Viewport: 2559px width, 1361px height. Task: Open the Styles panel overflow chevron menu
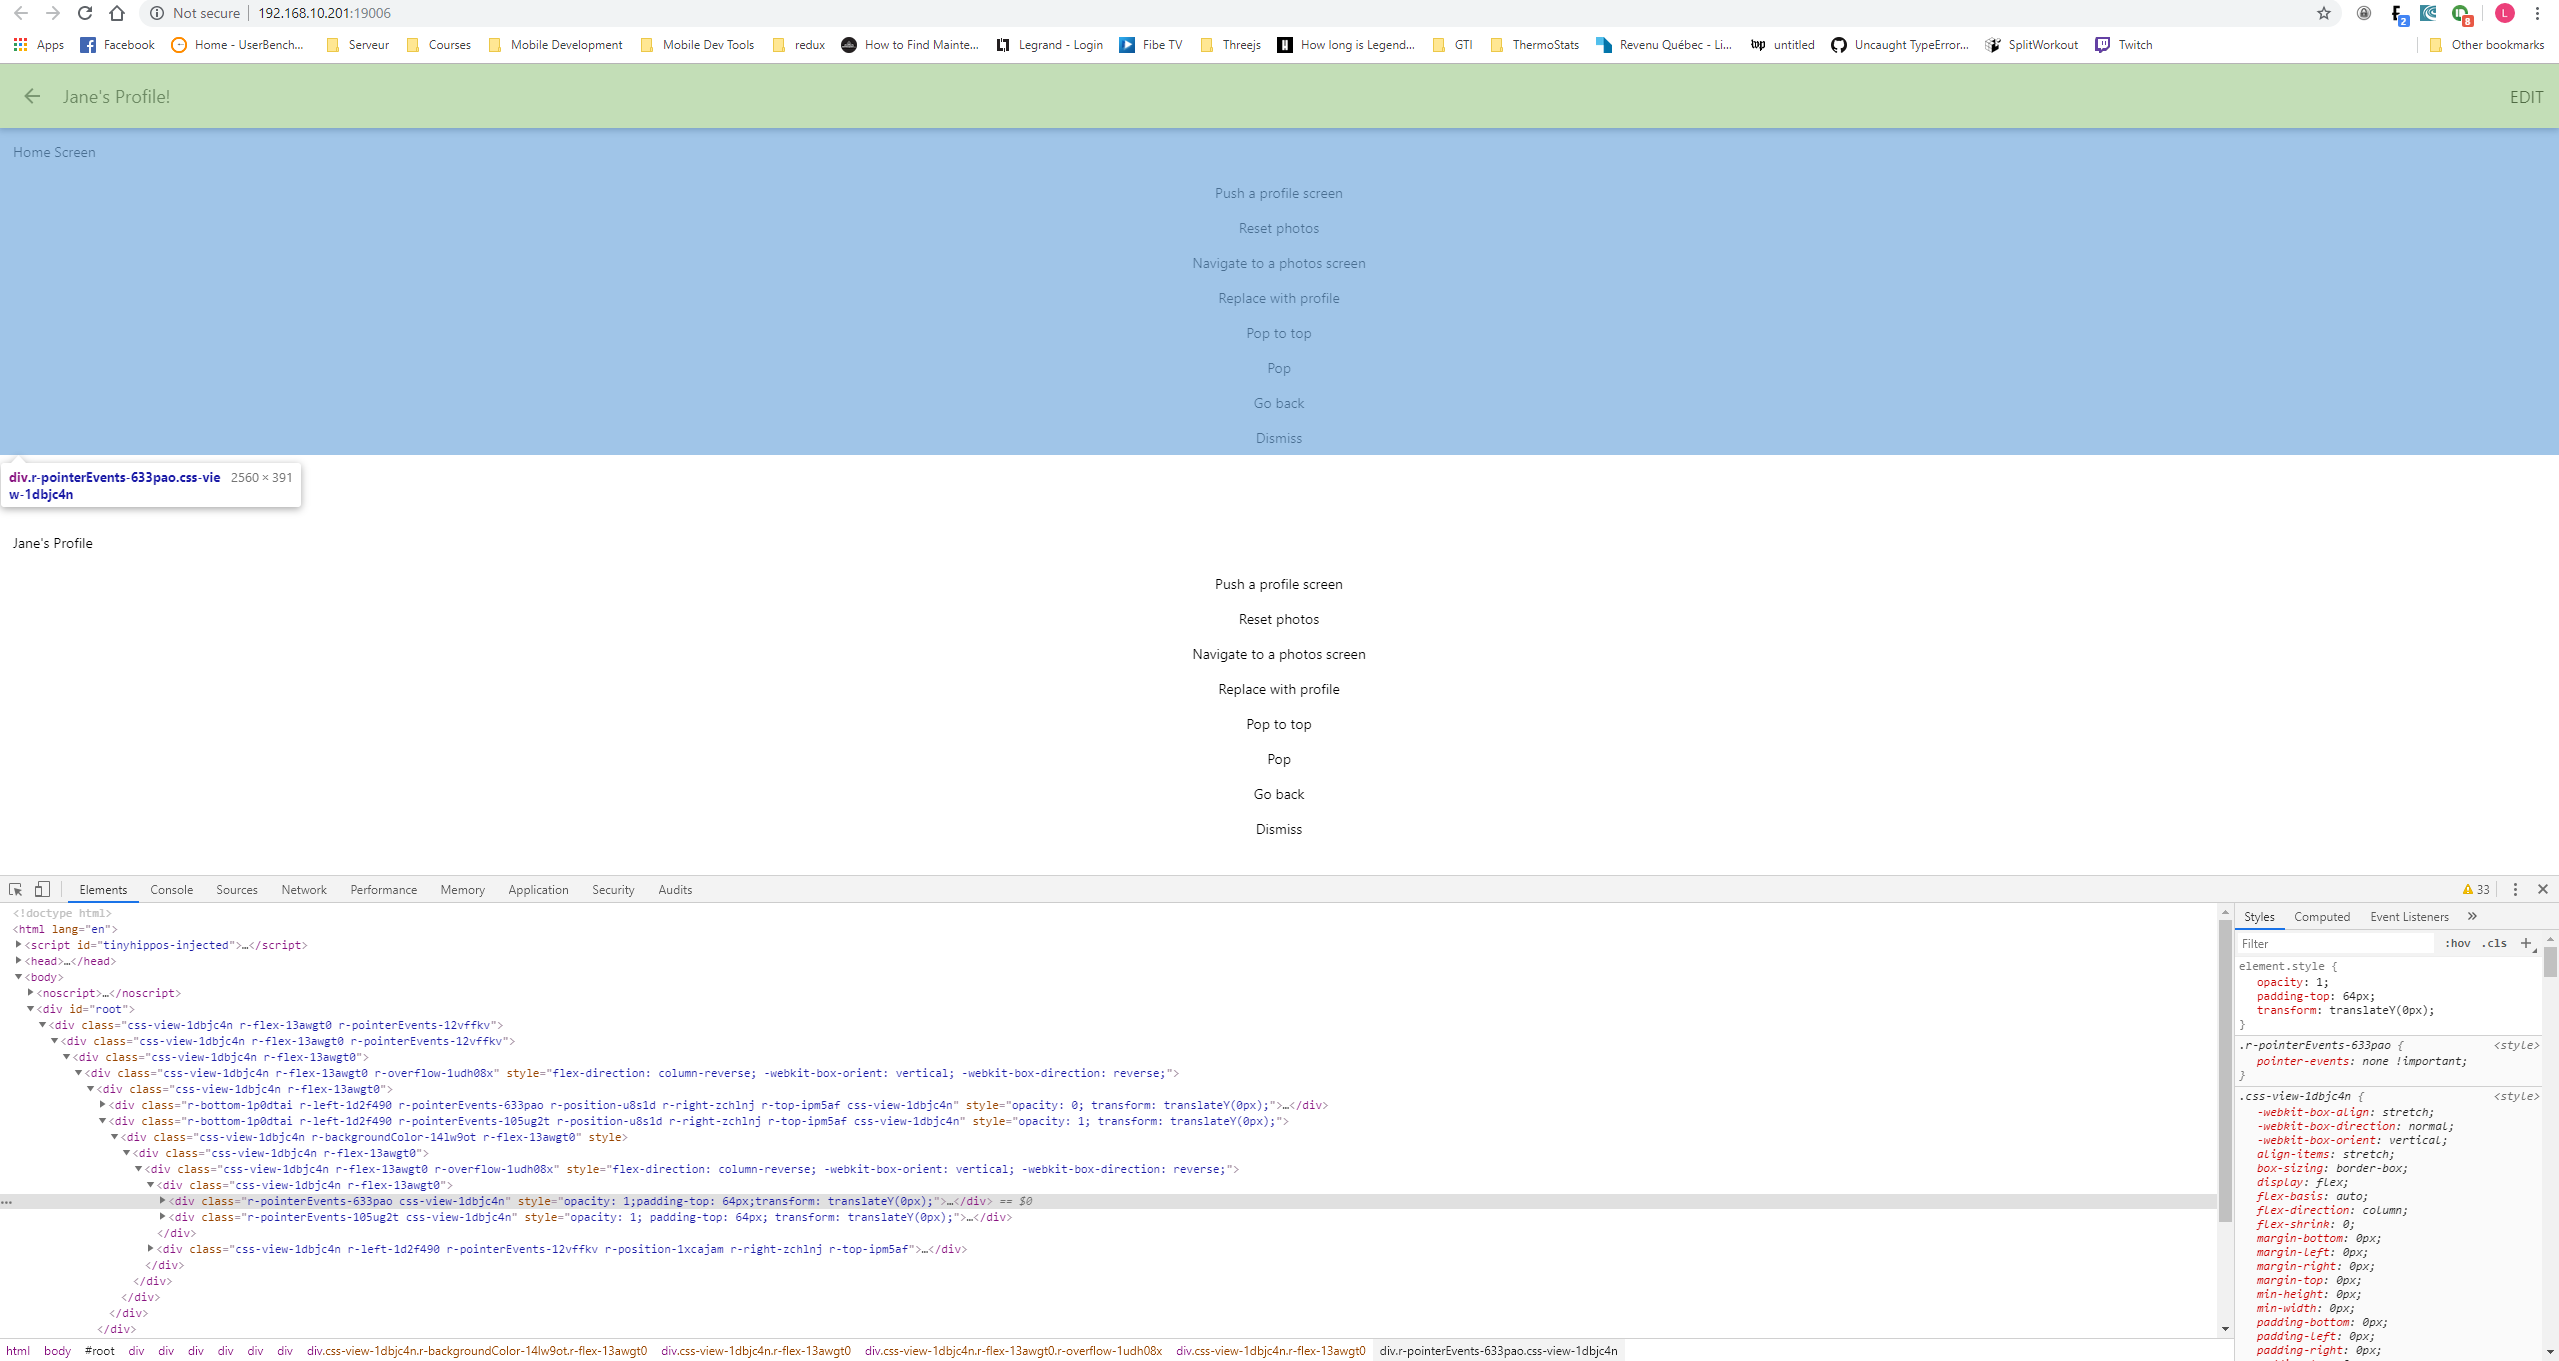tap(2471, 916)
